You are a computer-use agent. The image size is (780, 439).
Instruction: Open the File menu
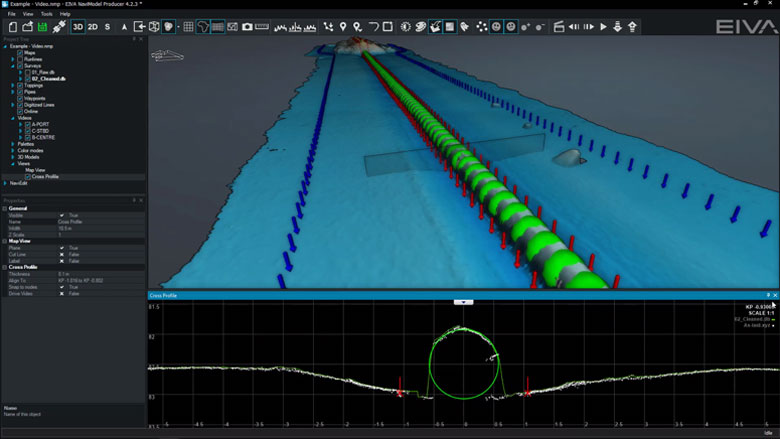(12, 14)
